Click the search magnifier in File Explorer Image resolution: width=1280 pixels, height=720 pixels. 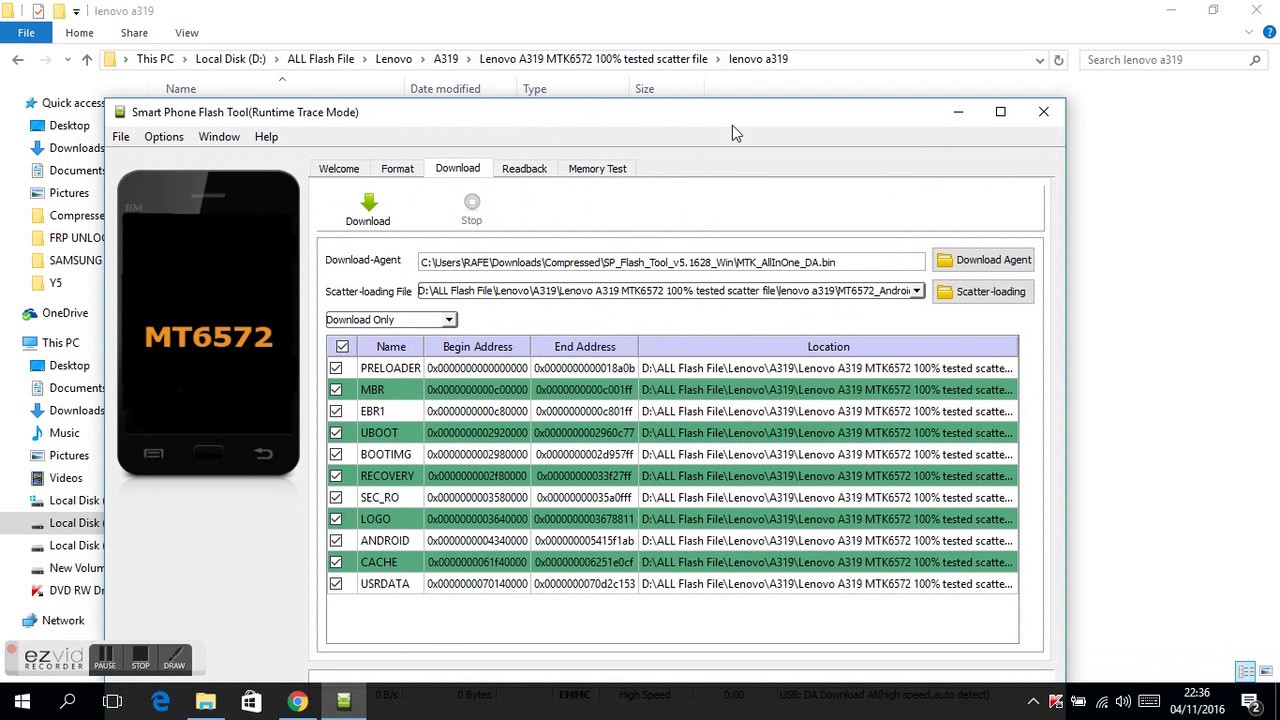pos(1255,60)
